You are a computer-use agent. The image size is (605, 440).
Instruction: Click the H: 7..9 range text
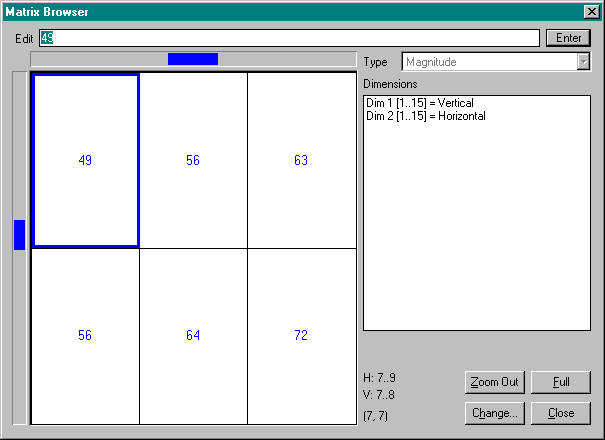tap(379, 377)
